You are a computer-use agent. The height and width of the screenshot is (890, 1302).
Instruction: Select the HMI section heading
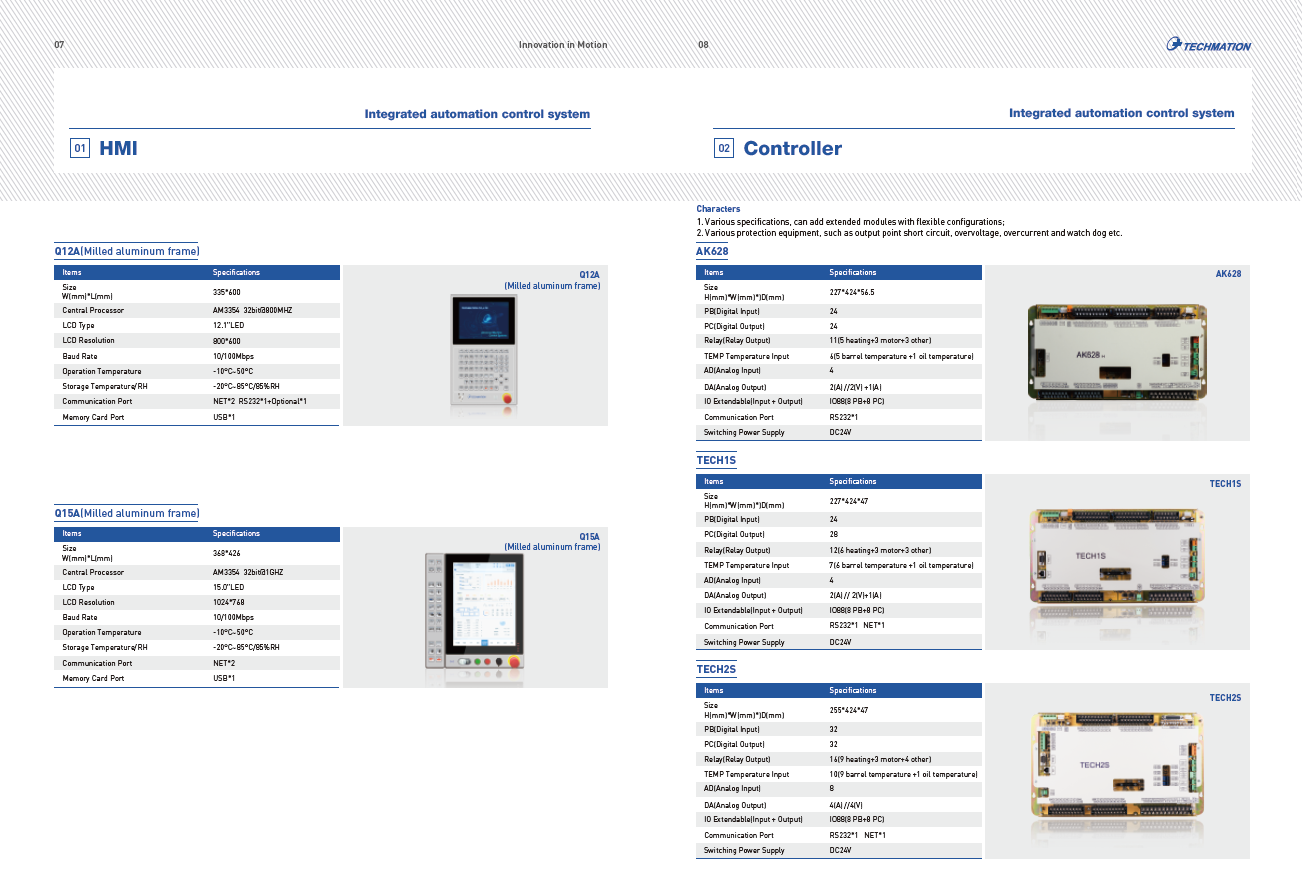click(x=118, y=149)
